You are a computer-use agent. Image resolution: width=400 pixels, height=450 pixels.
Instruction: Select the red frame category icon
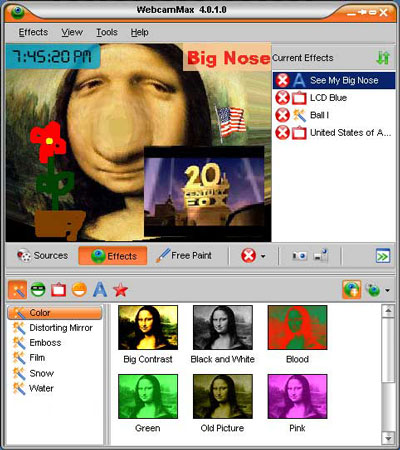(x=59, y=290)
